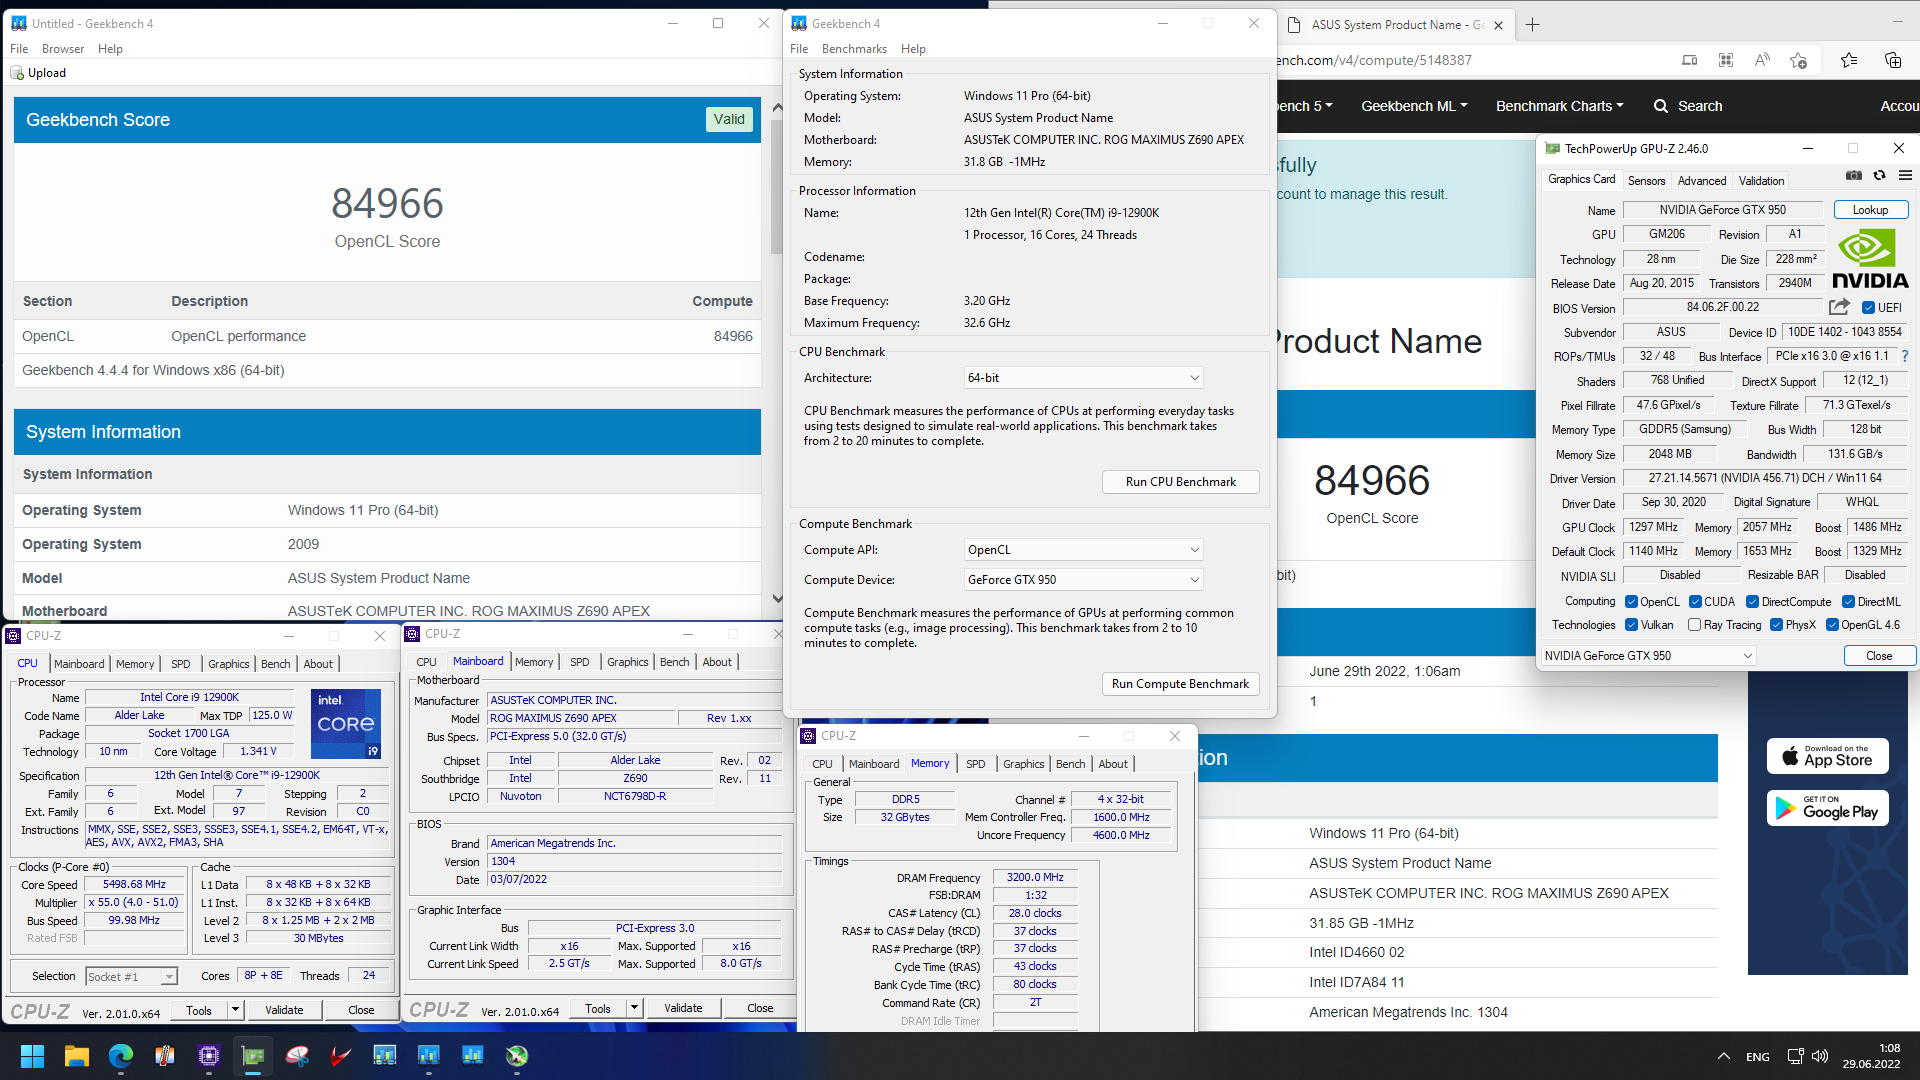Click the Close button in GPU-Z
Screen dimensions: 1920x1080
1879,656
